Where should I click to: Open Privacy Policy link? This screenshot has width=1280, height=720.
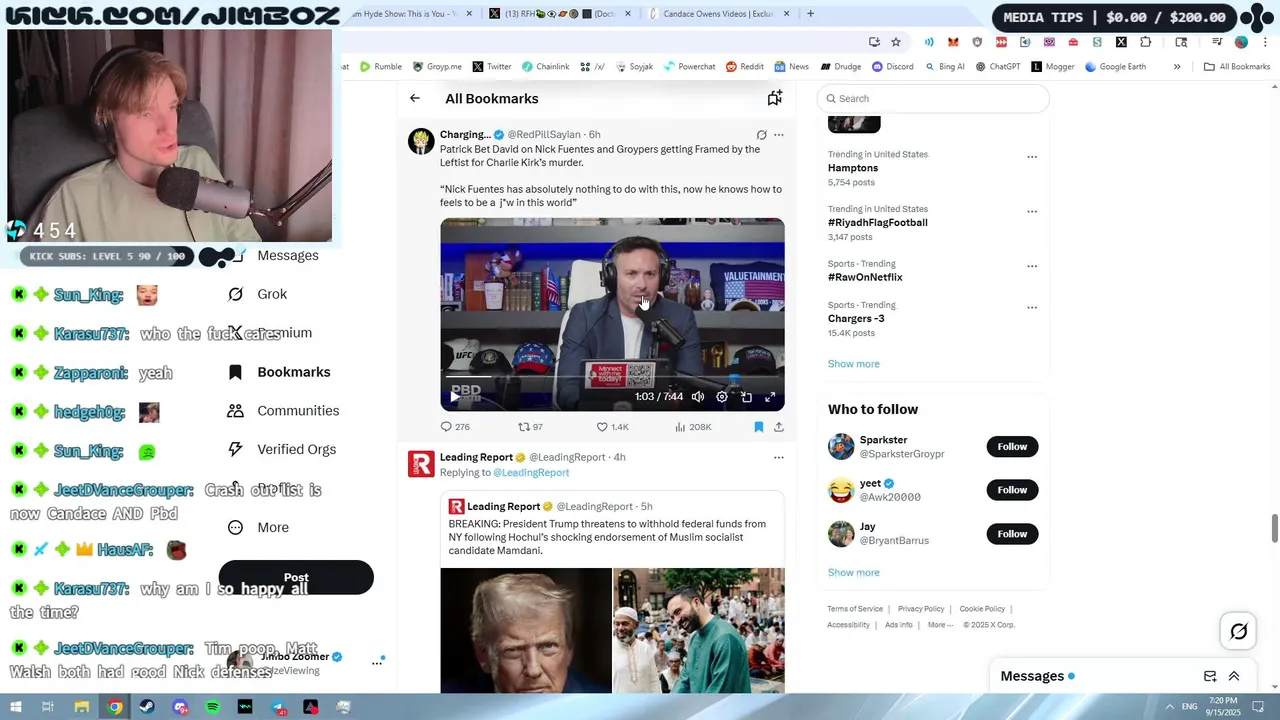coord(921,609)
